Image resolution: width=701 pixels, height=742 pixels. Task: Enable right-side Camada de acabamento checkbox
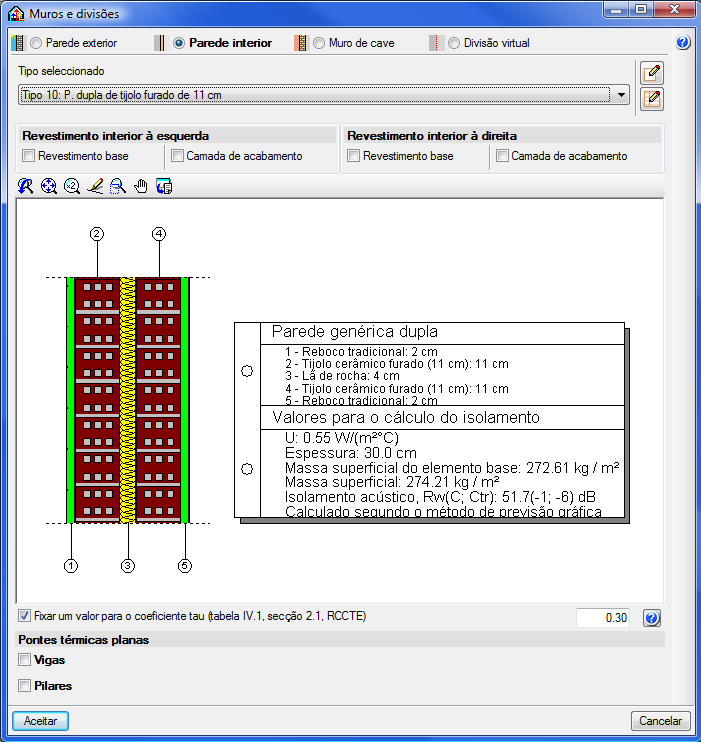(502, 156)
